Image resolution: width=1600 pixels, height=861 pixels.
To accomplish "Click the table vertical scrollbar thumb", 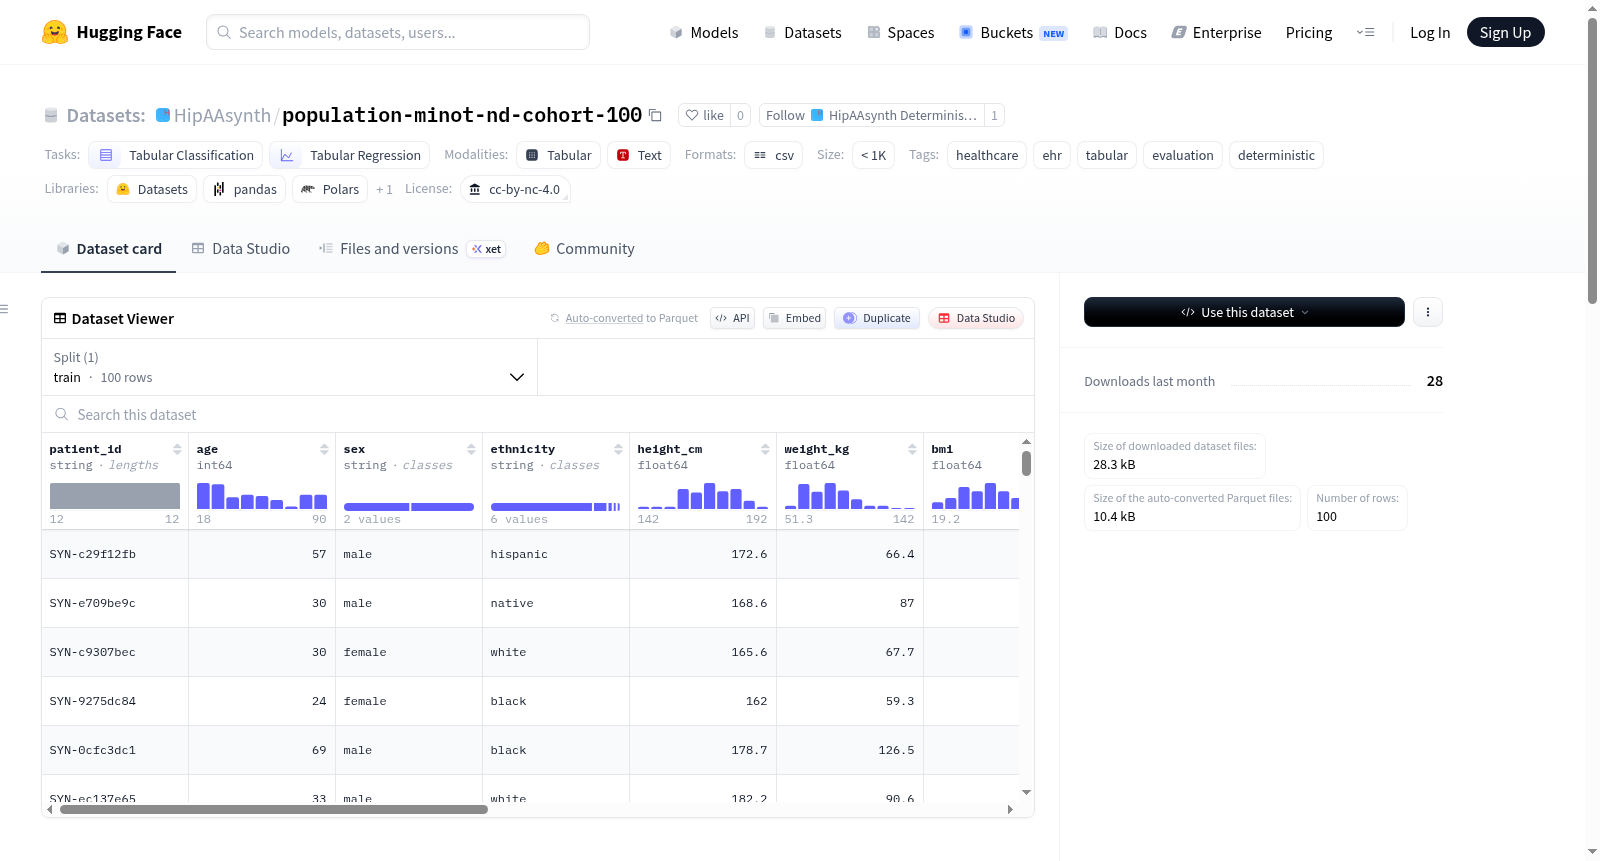I will tap(1026, 464).
